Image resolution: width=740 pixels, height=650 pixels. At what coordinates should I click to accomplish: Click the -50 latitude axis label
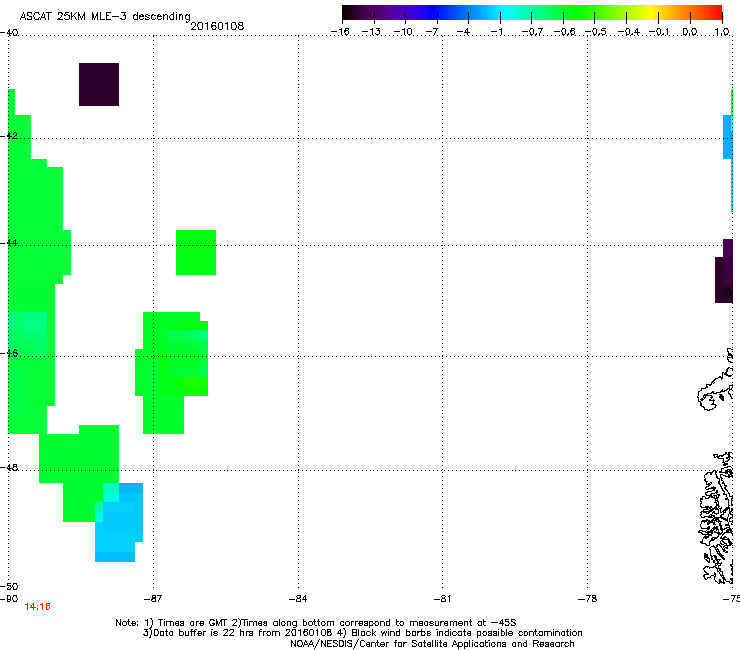[x=9, y=586]
